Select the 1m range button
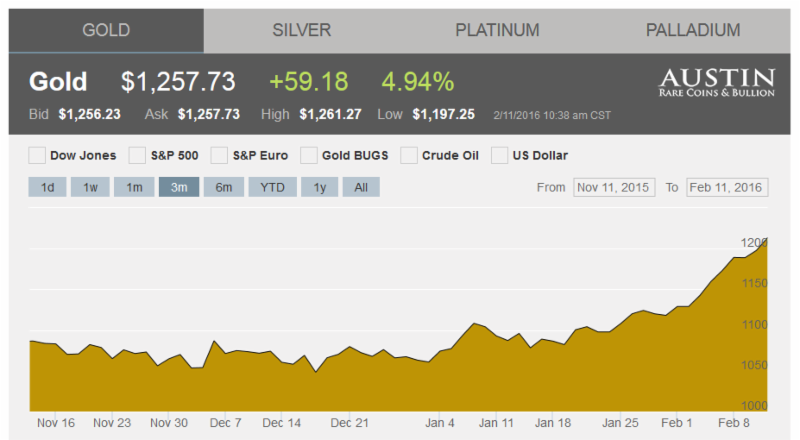This screenshot has height=440, width=800. 133,187
